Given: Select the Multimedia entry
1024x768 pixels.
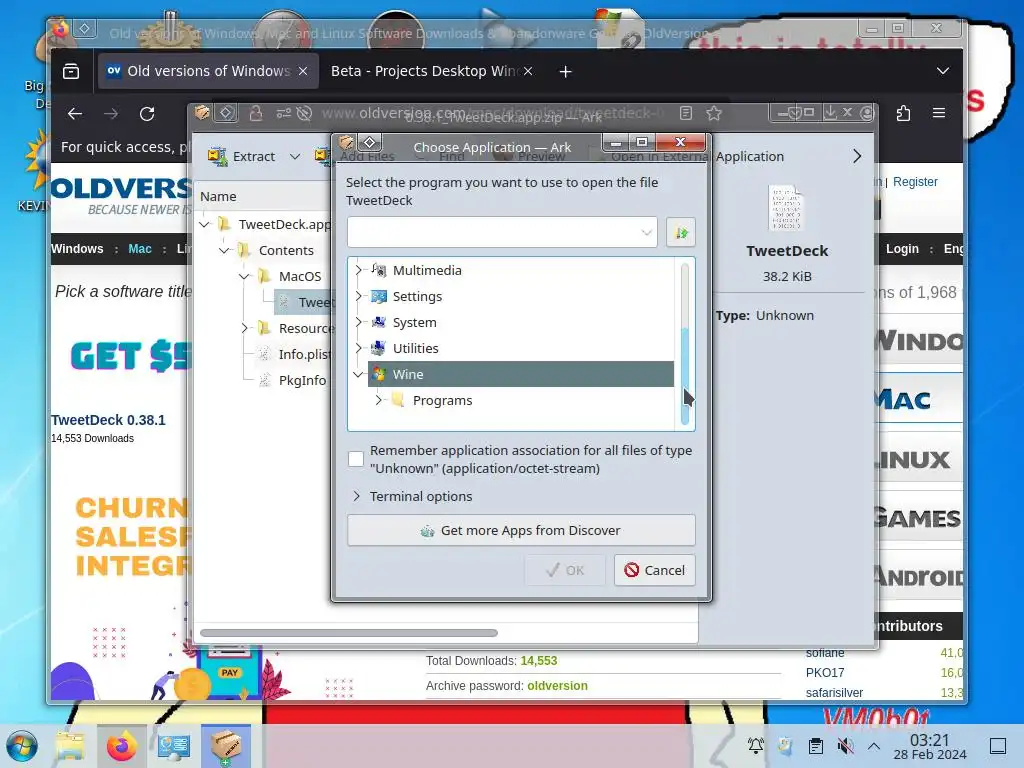Looking at the screenshot, I should click(427, 270).
